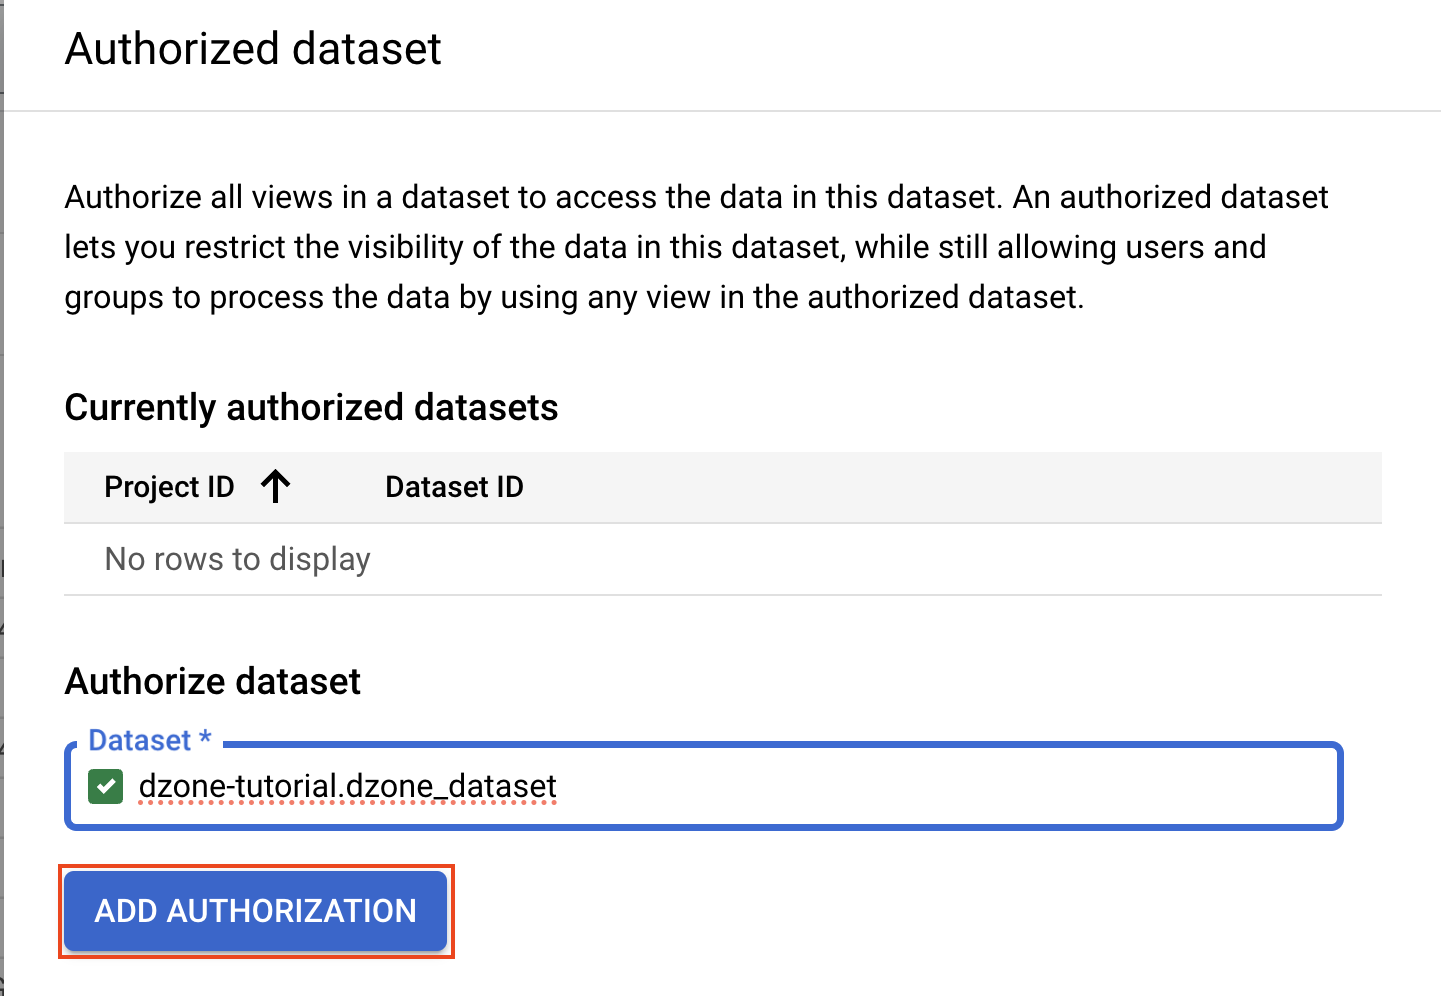Uncheck the dzone-tutorial.dzone_dataset checkbox

tap(105, 787)
